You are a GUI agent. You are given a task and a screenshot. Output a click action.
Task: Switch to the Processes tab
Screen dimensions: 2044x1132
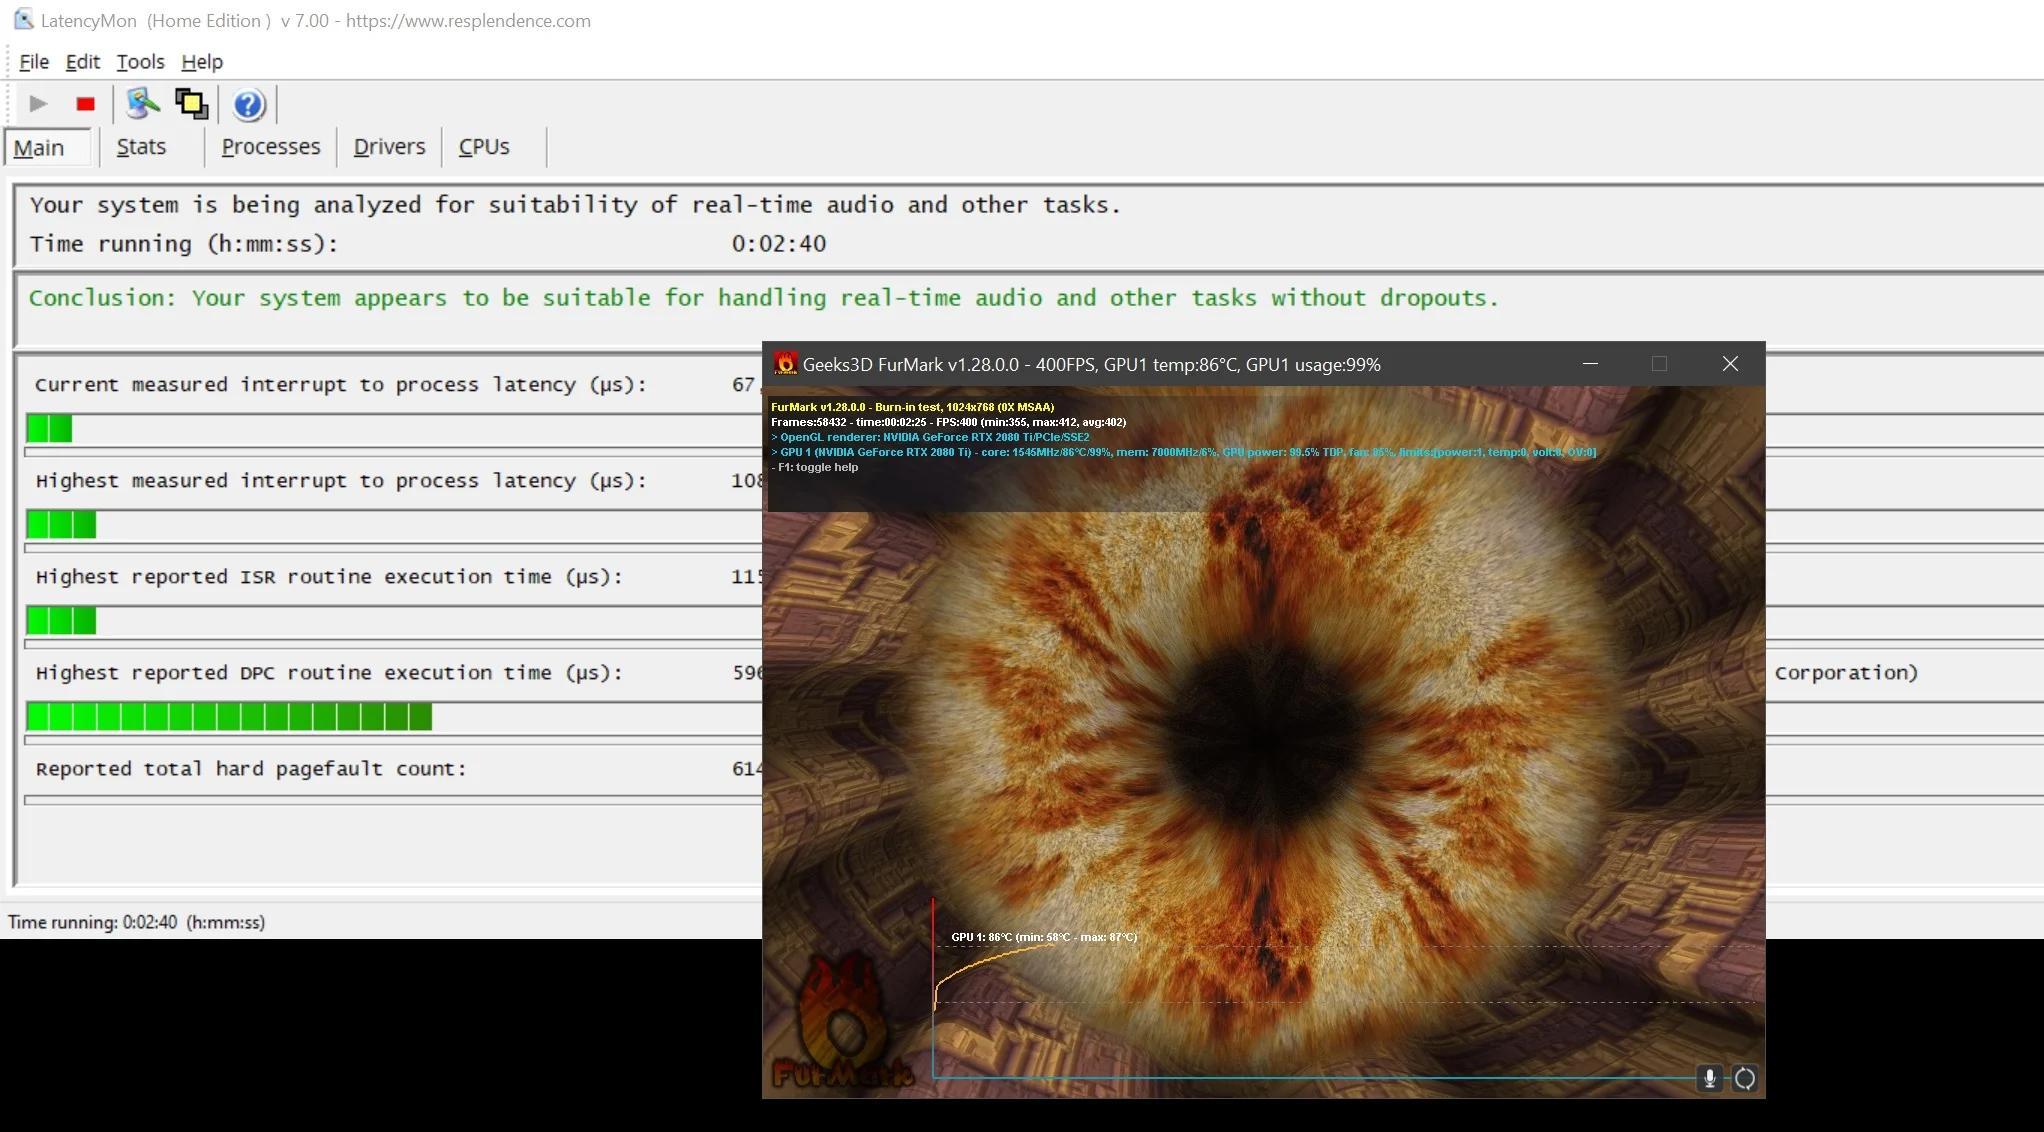coord(271,147)
